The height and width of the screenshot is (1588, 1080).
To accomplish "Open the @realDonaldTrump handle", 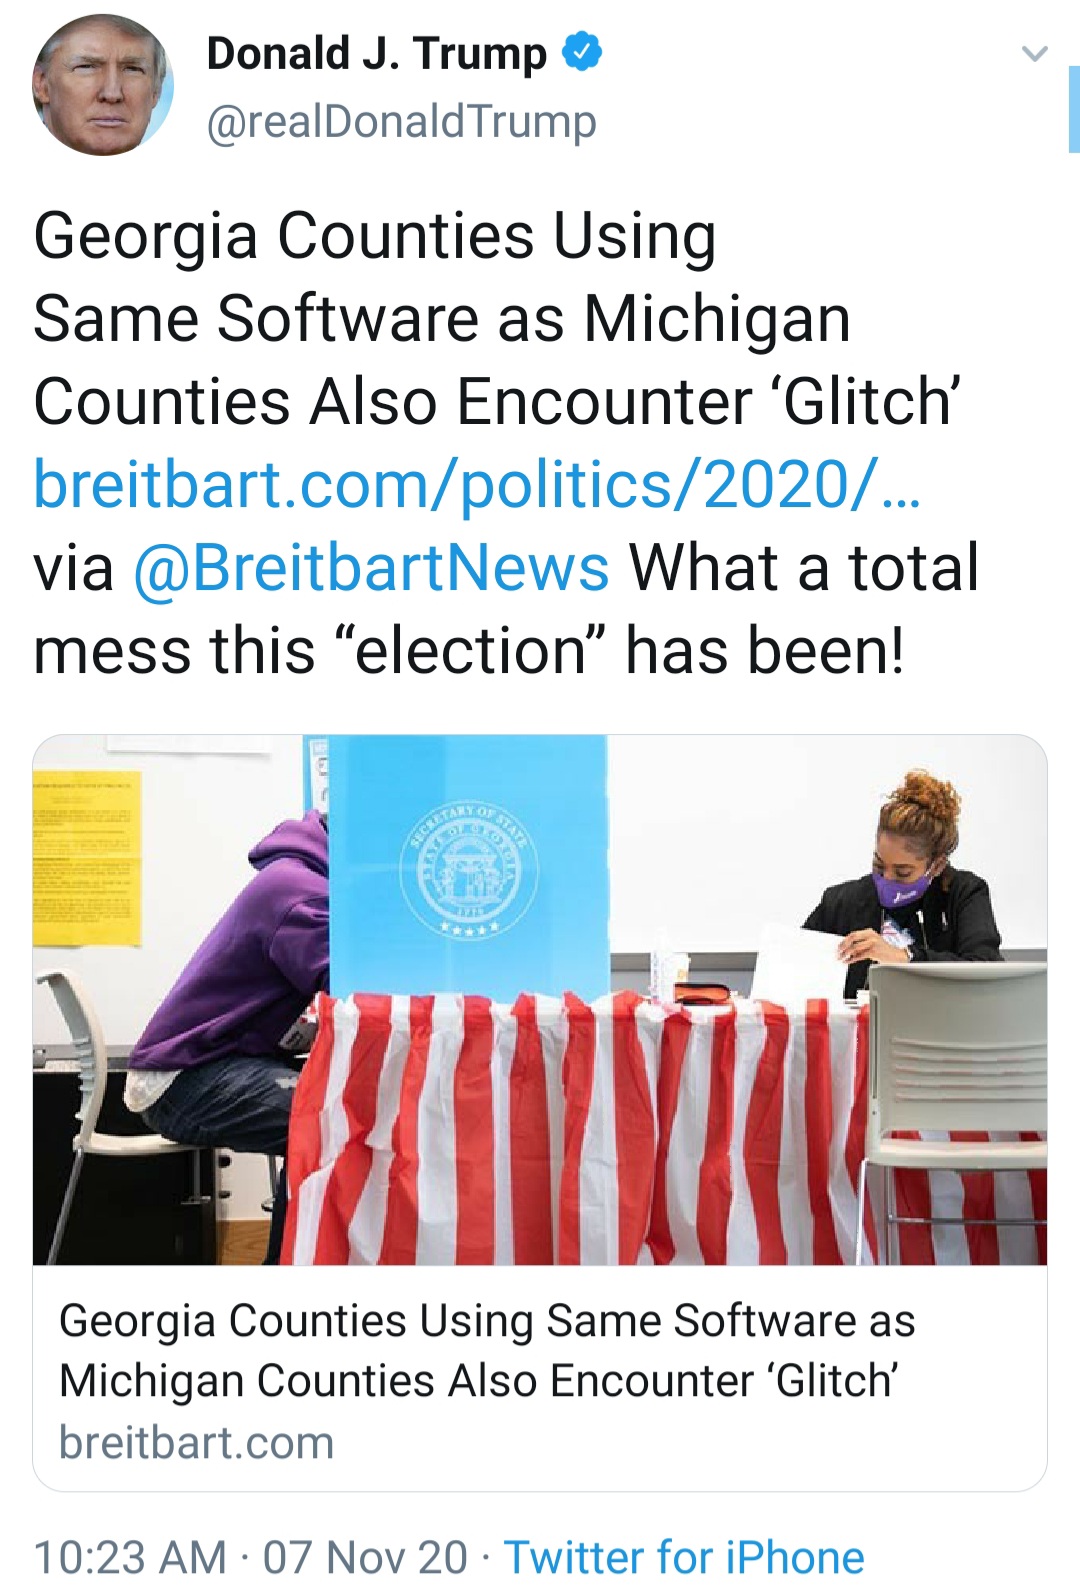I will coord(401,122).
